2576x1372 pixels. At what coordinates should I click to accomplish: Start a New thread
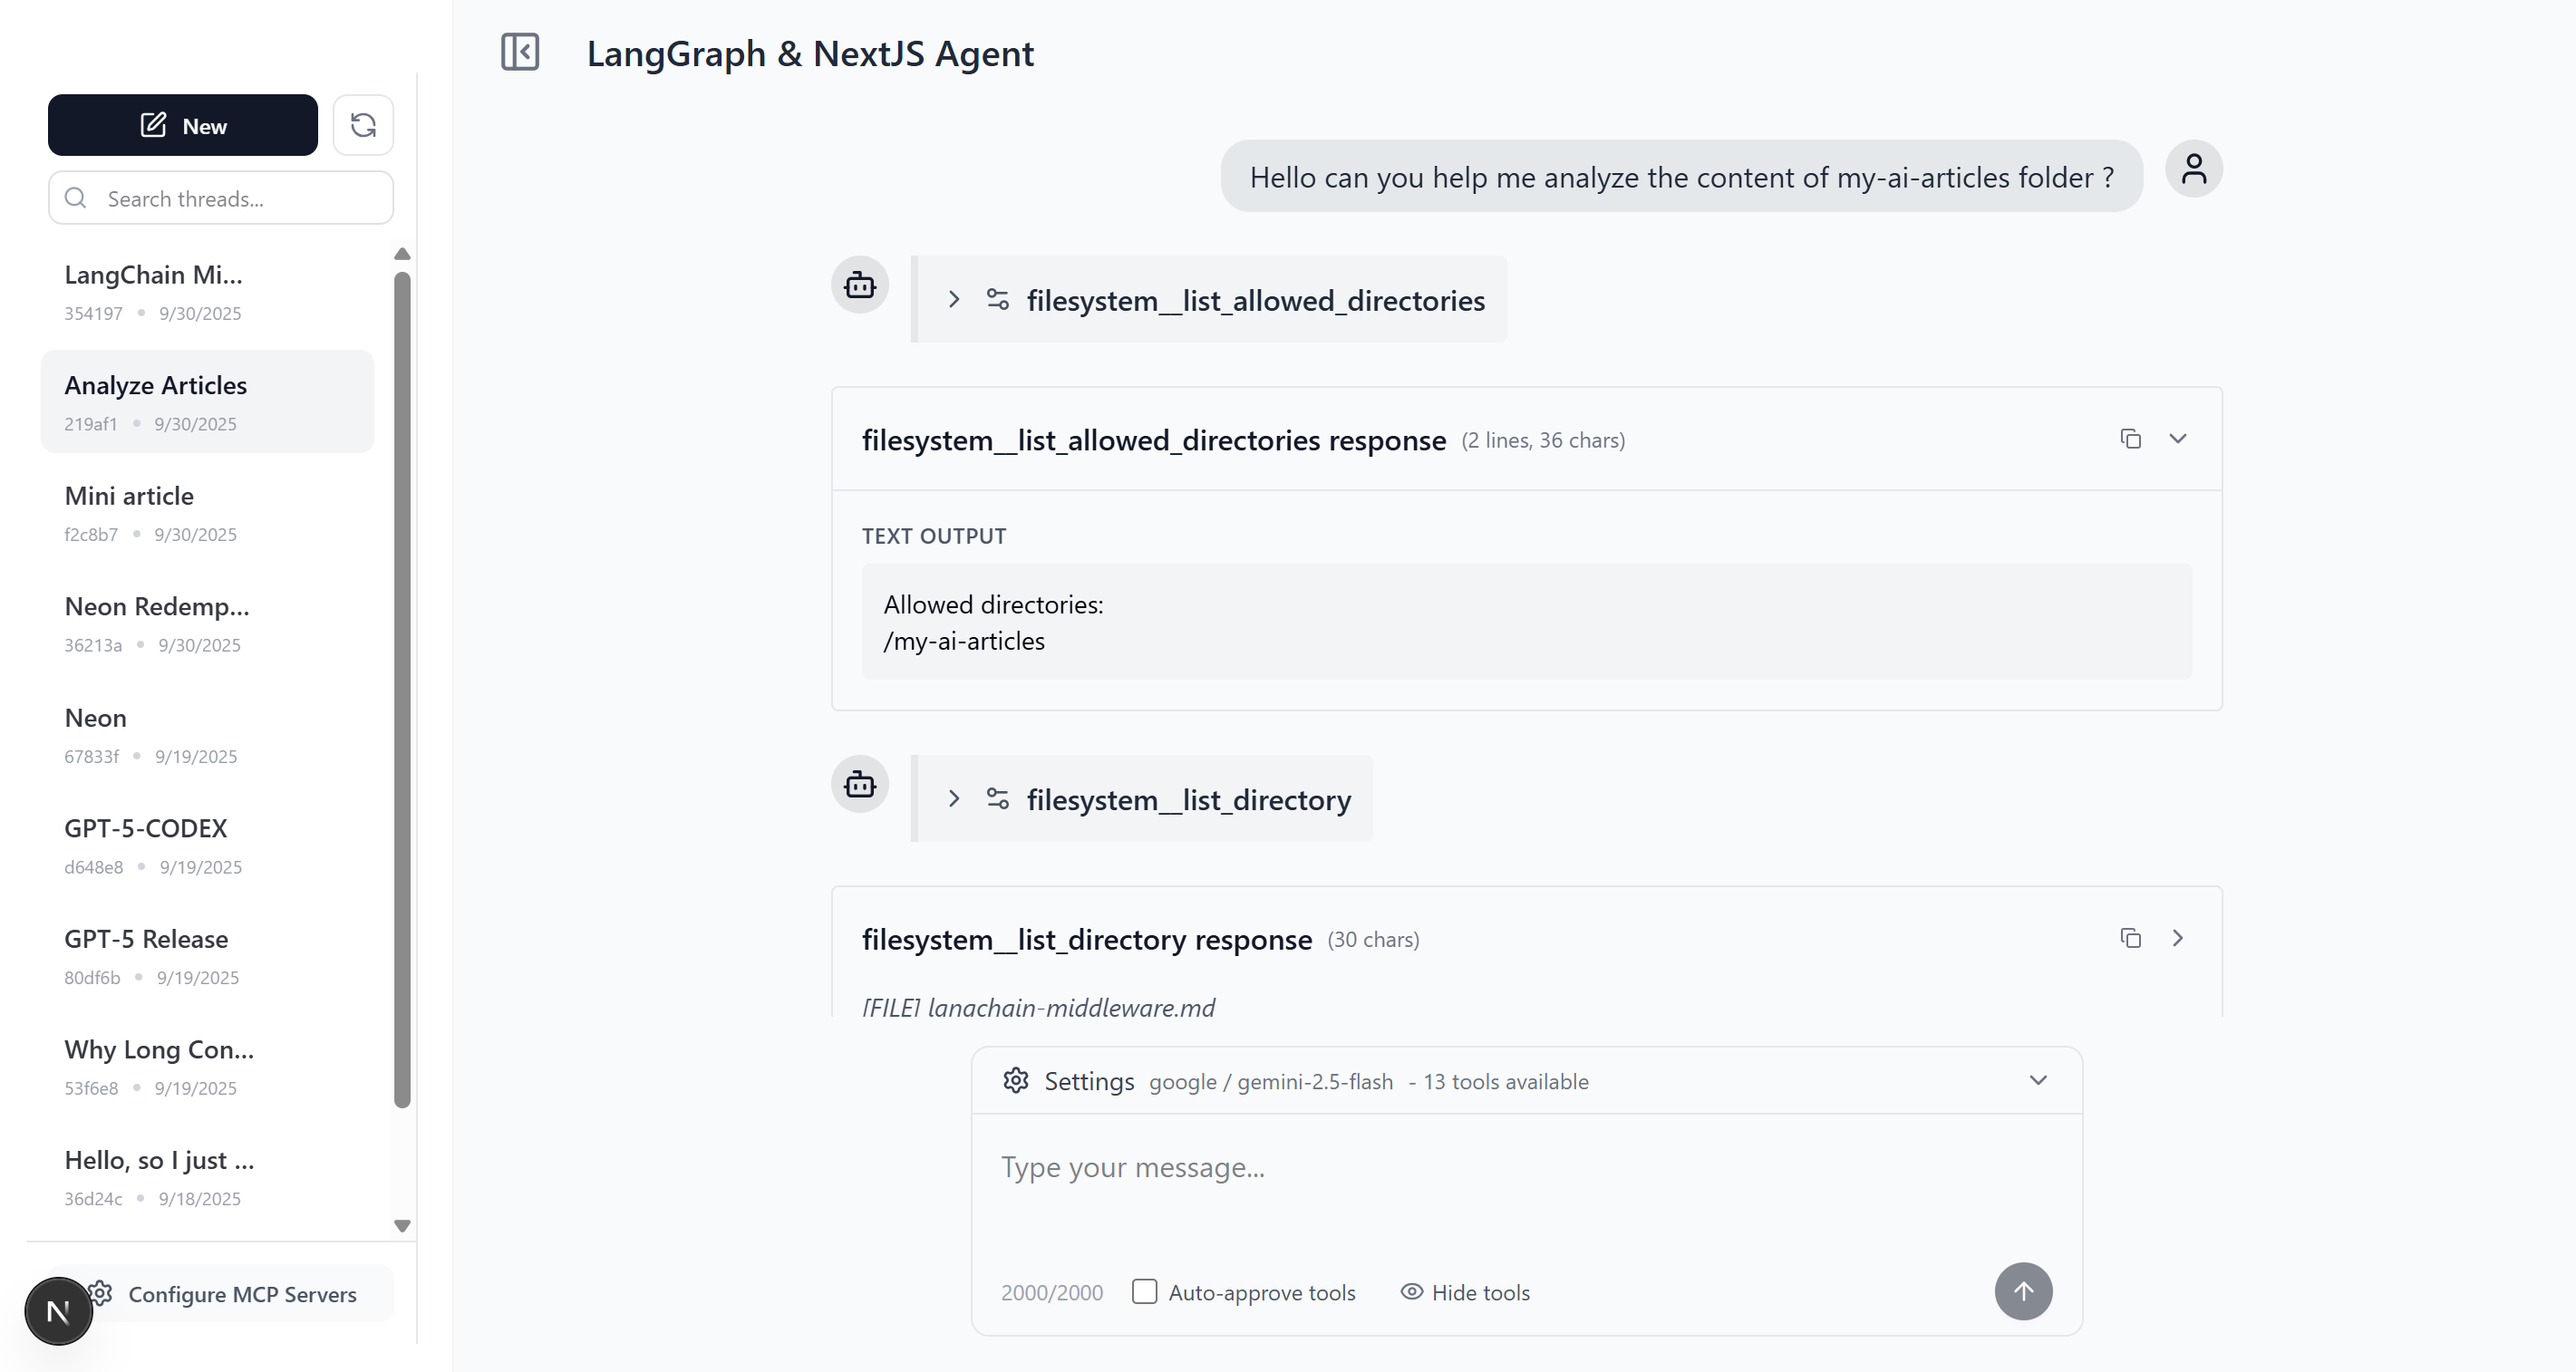tap(182, 125)
